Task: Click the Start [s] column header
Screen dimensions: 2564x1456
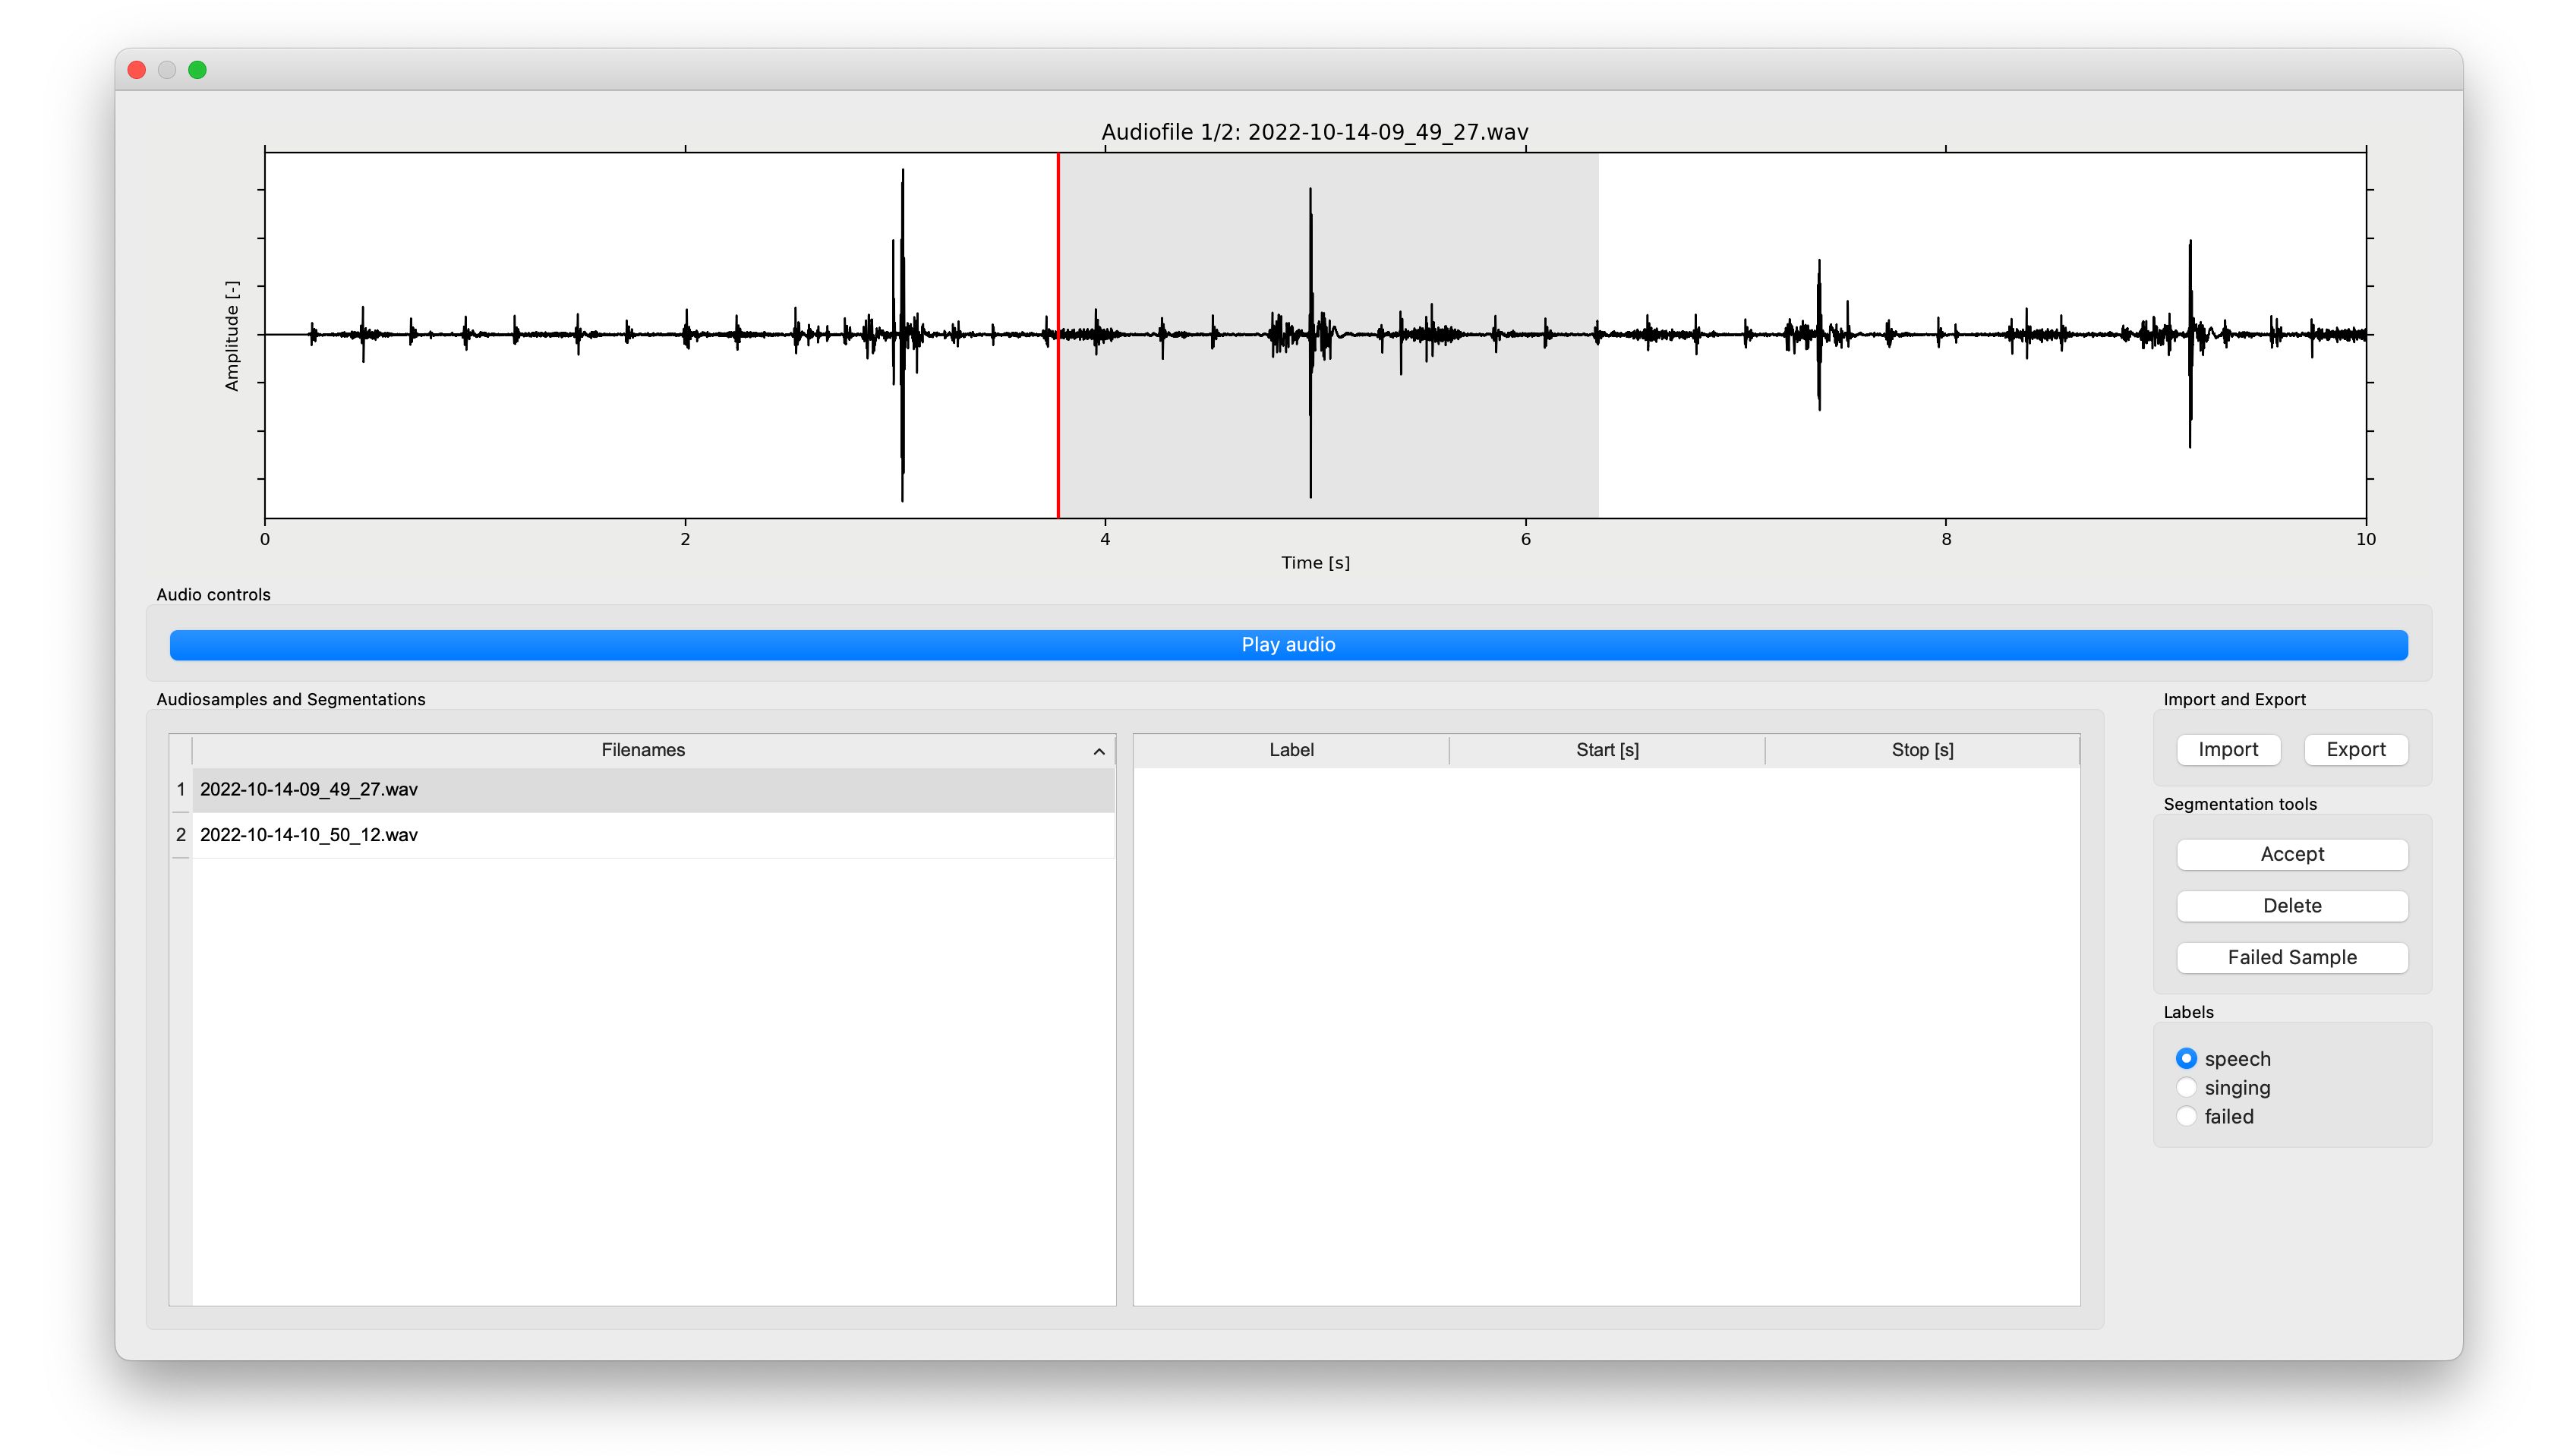Action: point(1607,750)
